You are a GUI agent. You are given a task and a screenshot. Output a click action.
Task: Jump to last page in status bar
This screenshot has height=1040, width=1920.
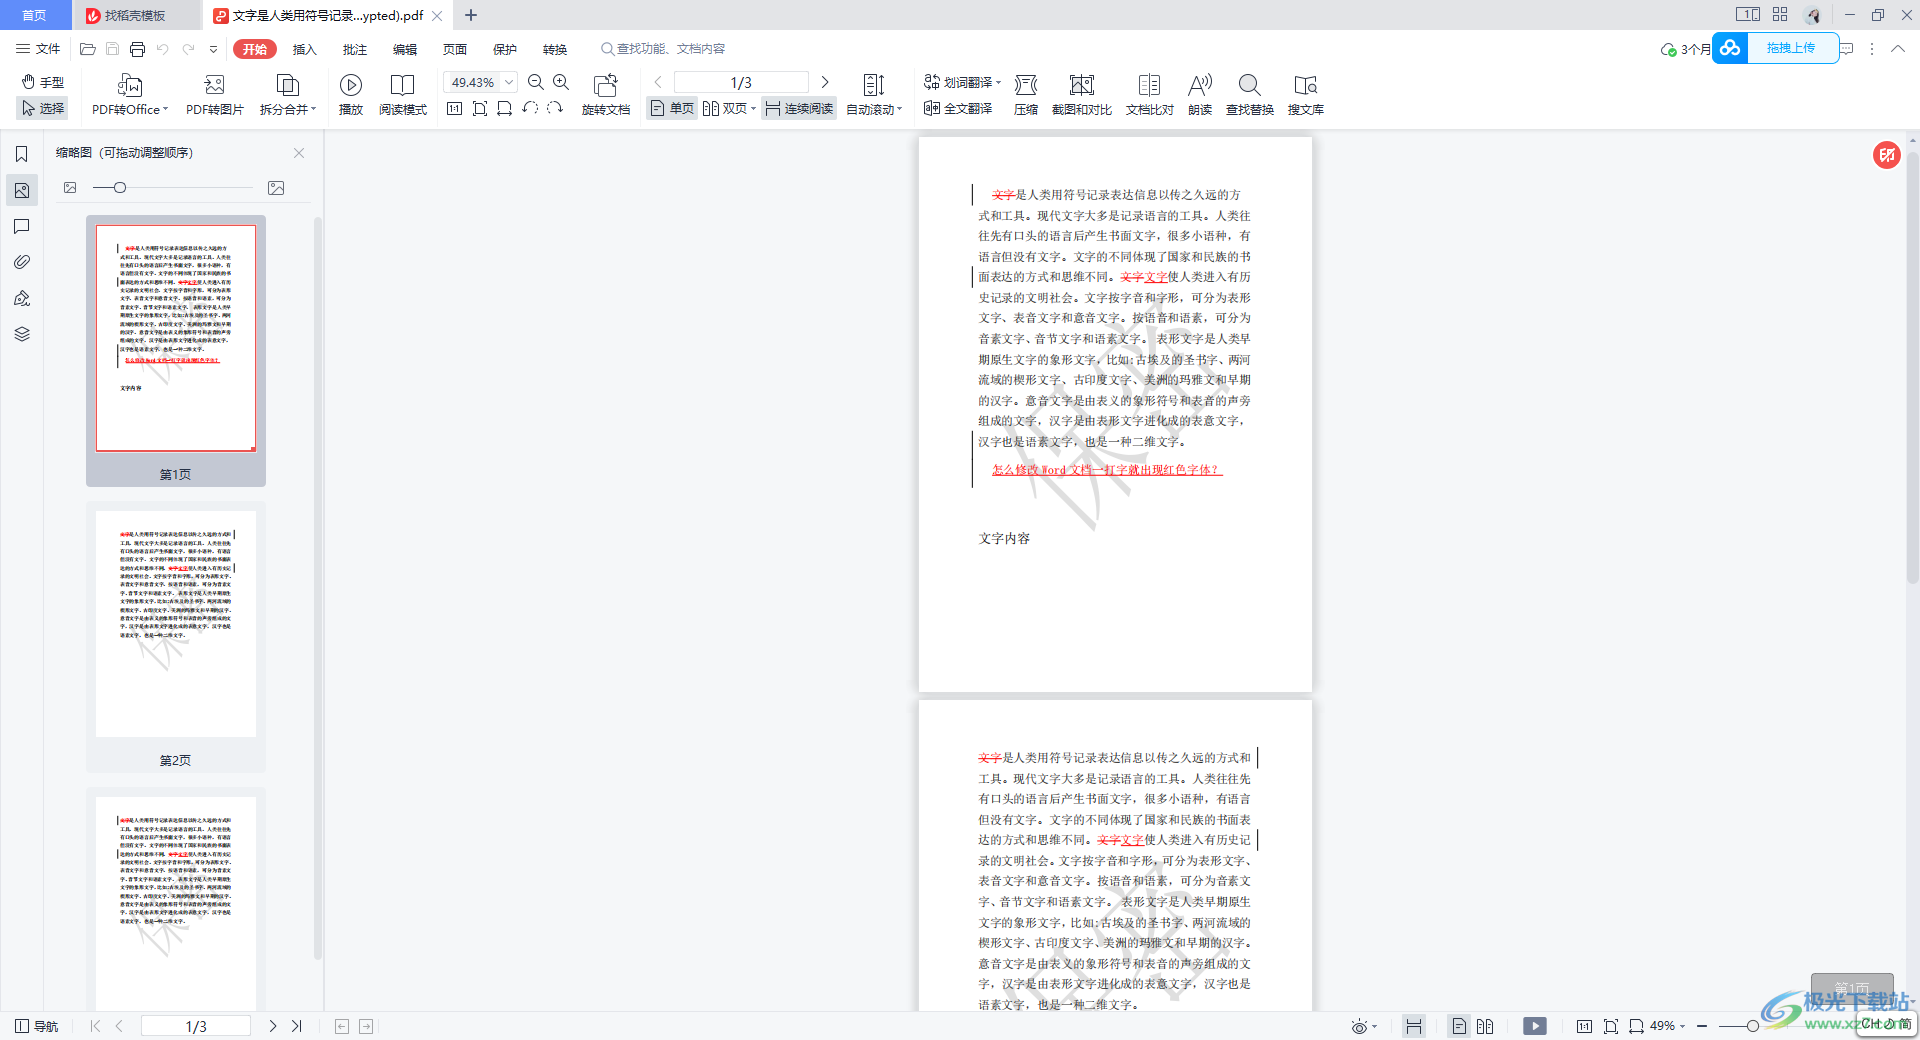(297, 1026)
